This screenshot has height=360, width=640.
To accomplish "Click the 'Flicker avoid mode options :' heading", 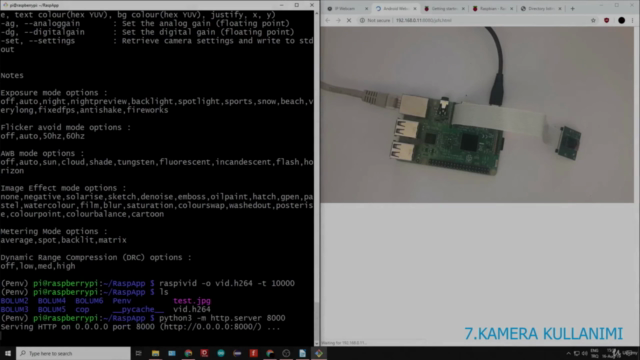I will [x=65, y=127].
